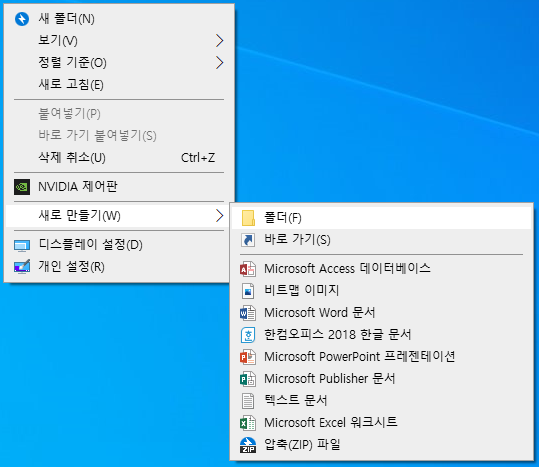Click the greyed 바로 가기 붙여넣기(S) entry

(x=119, y=135)
